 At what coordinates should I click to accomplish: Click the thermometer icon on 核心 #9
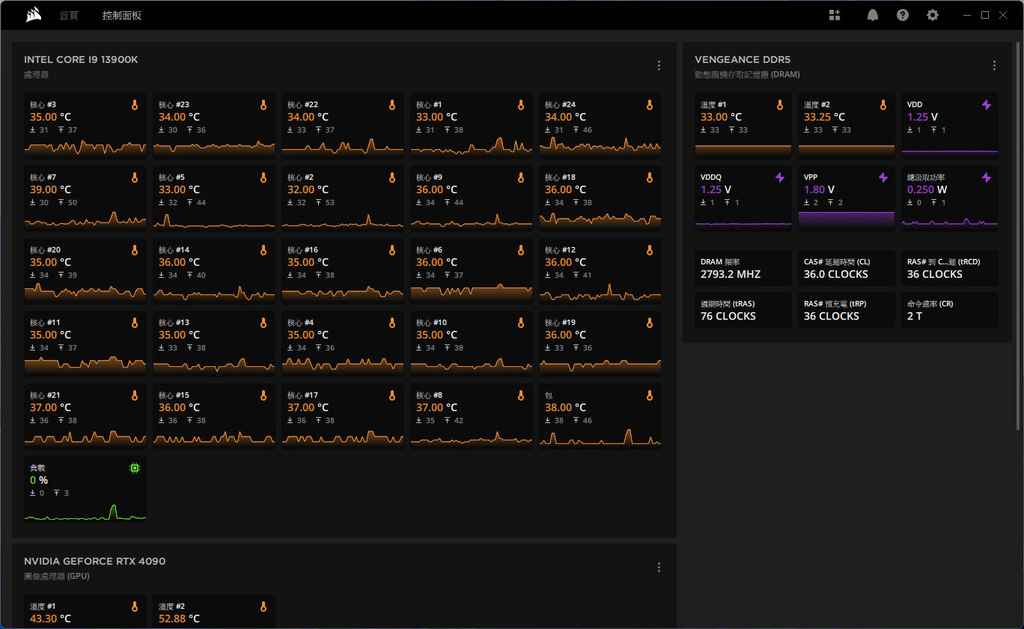coord(520,177)
